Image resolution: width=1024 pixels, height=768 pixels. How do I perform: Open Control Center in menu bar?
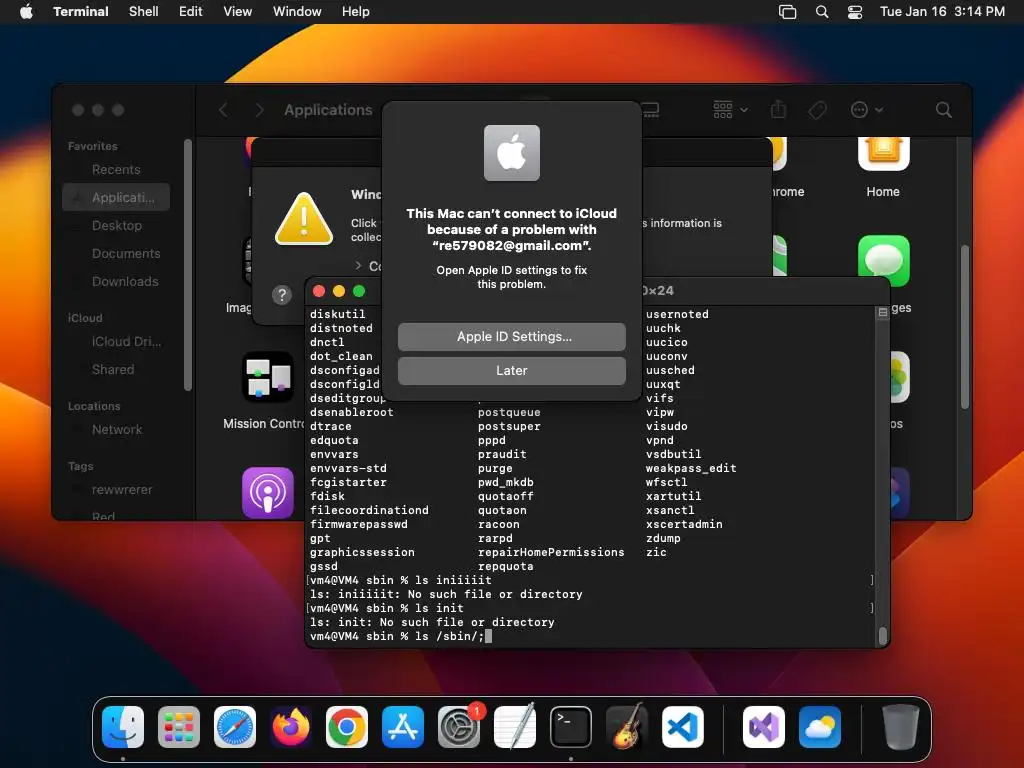pyautogui.click(x=855, y=12)
